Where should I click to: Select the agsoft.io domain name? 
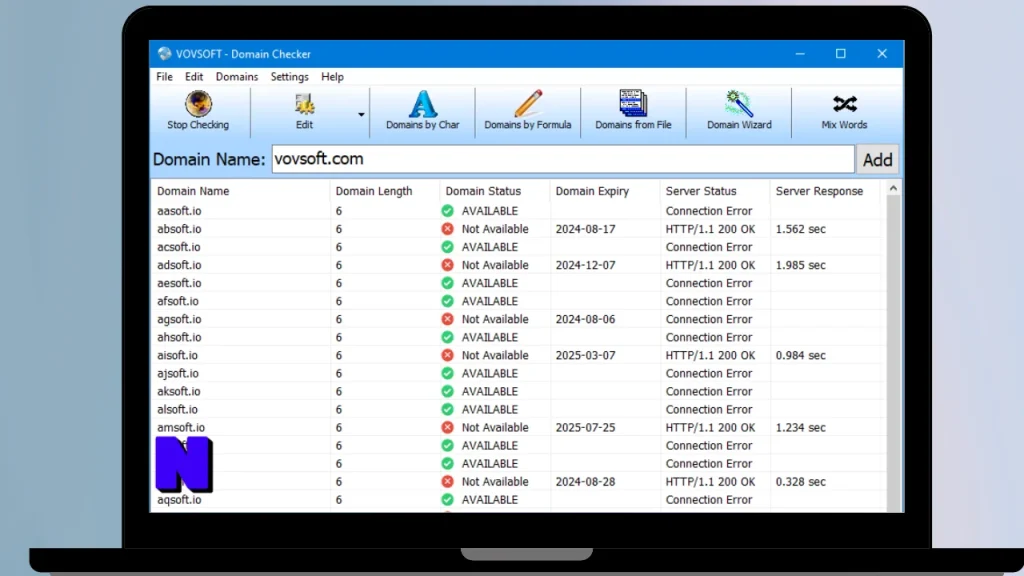pos(179,319)
